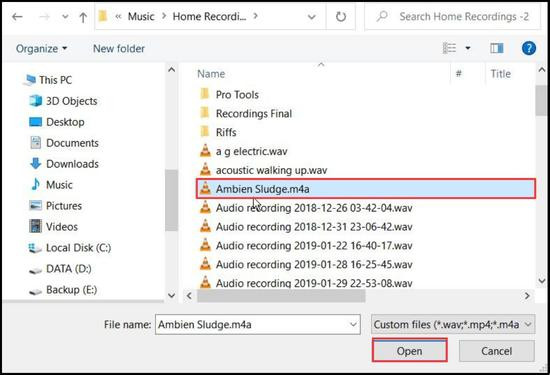Open recent locations dropdown arrow
Screen dimensions: 550x375
click(x=65, y=16)
